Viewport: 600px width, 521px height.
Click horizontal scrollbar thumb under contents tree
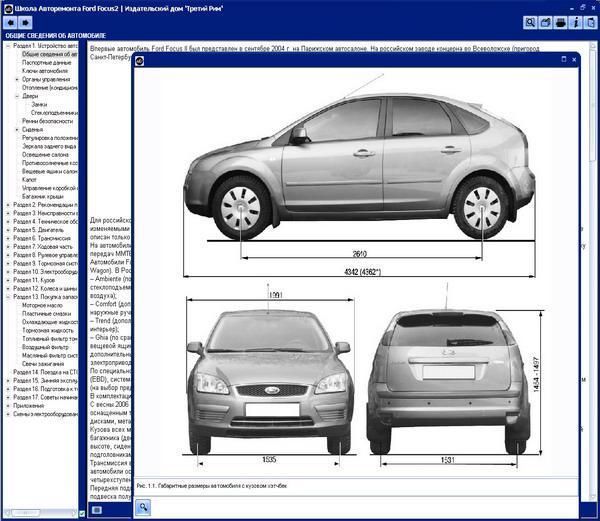click(26, 512)
